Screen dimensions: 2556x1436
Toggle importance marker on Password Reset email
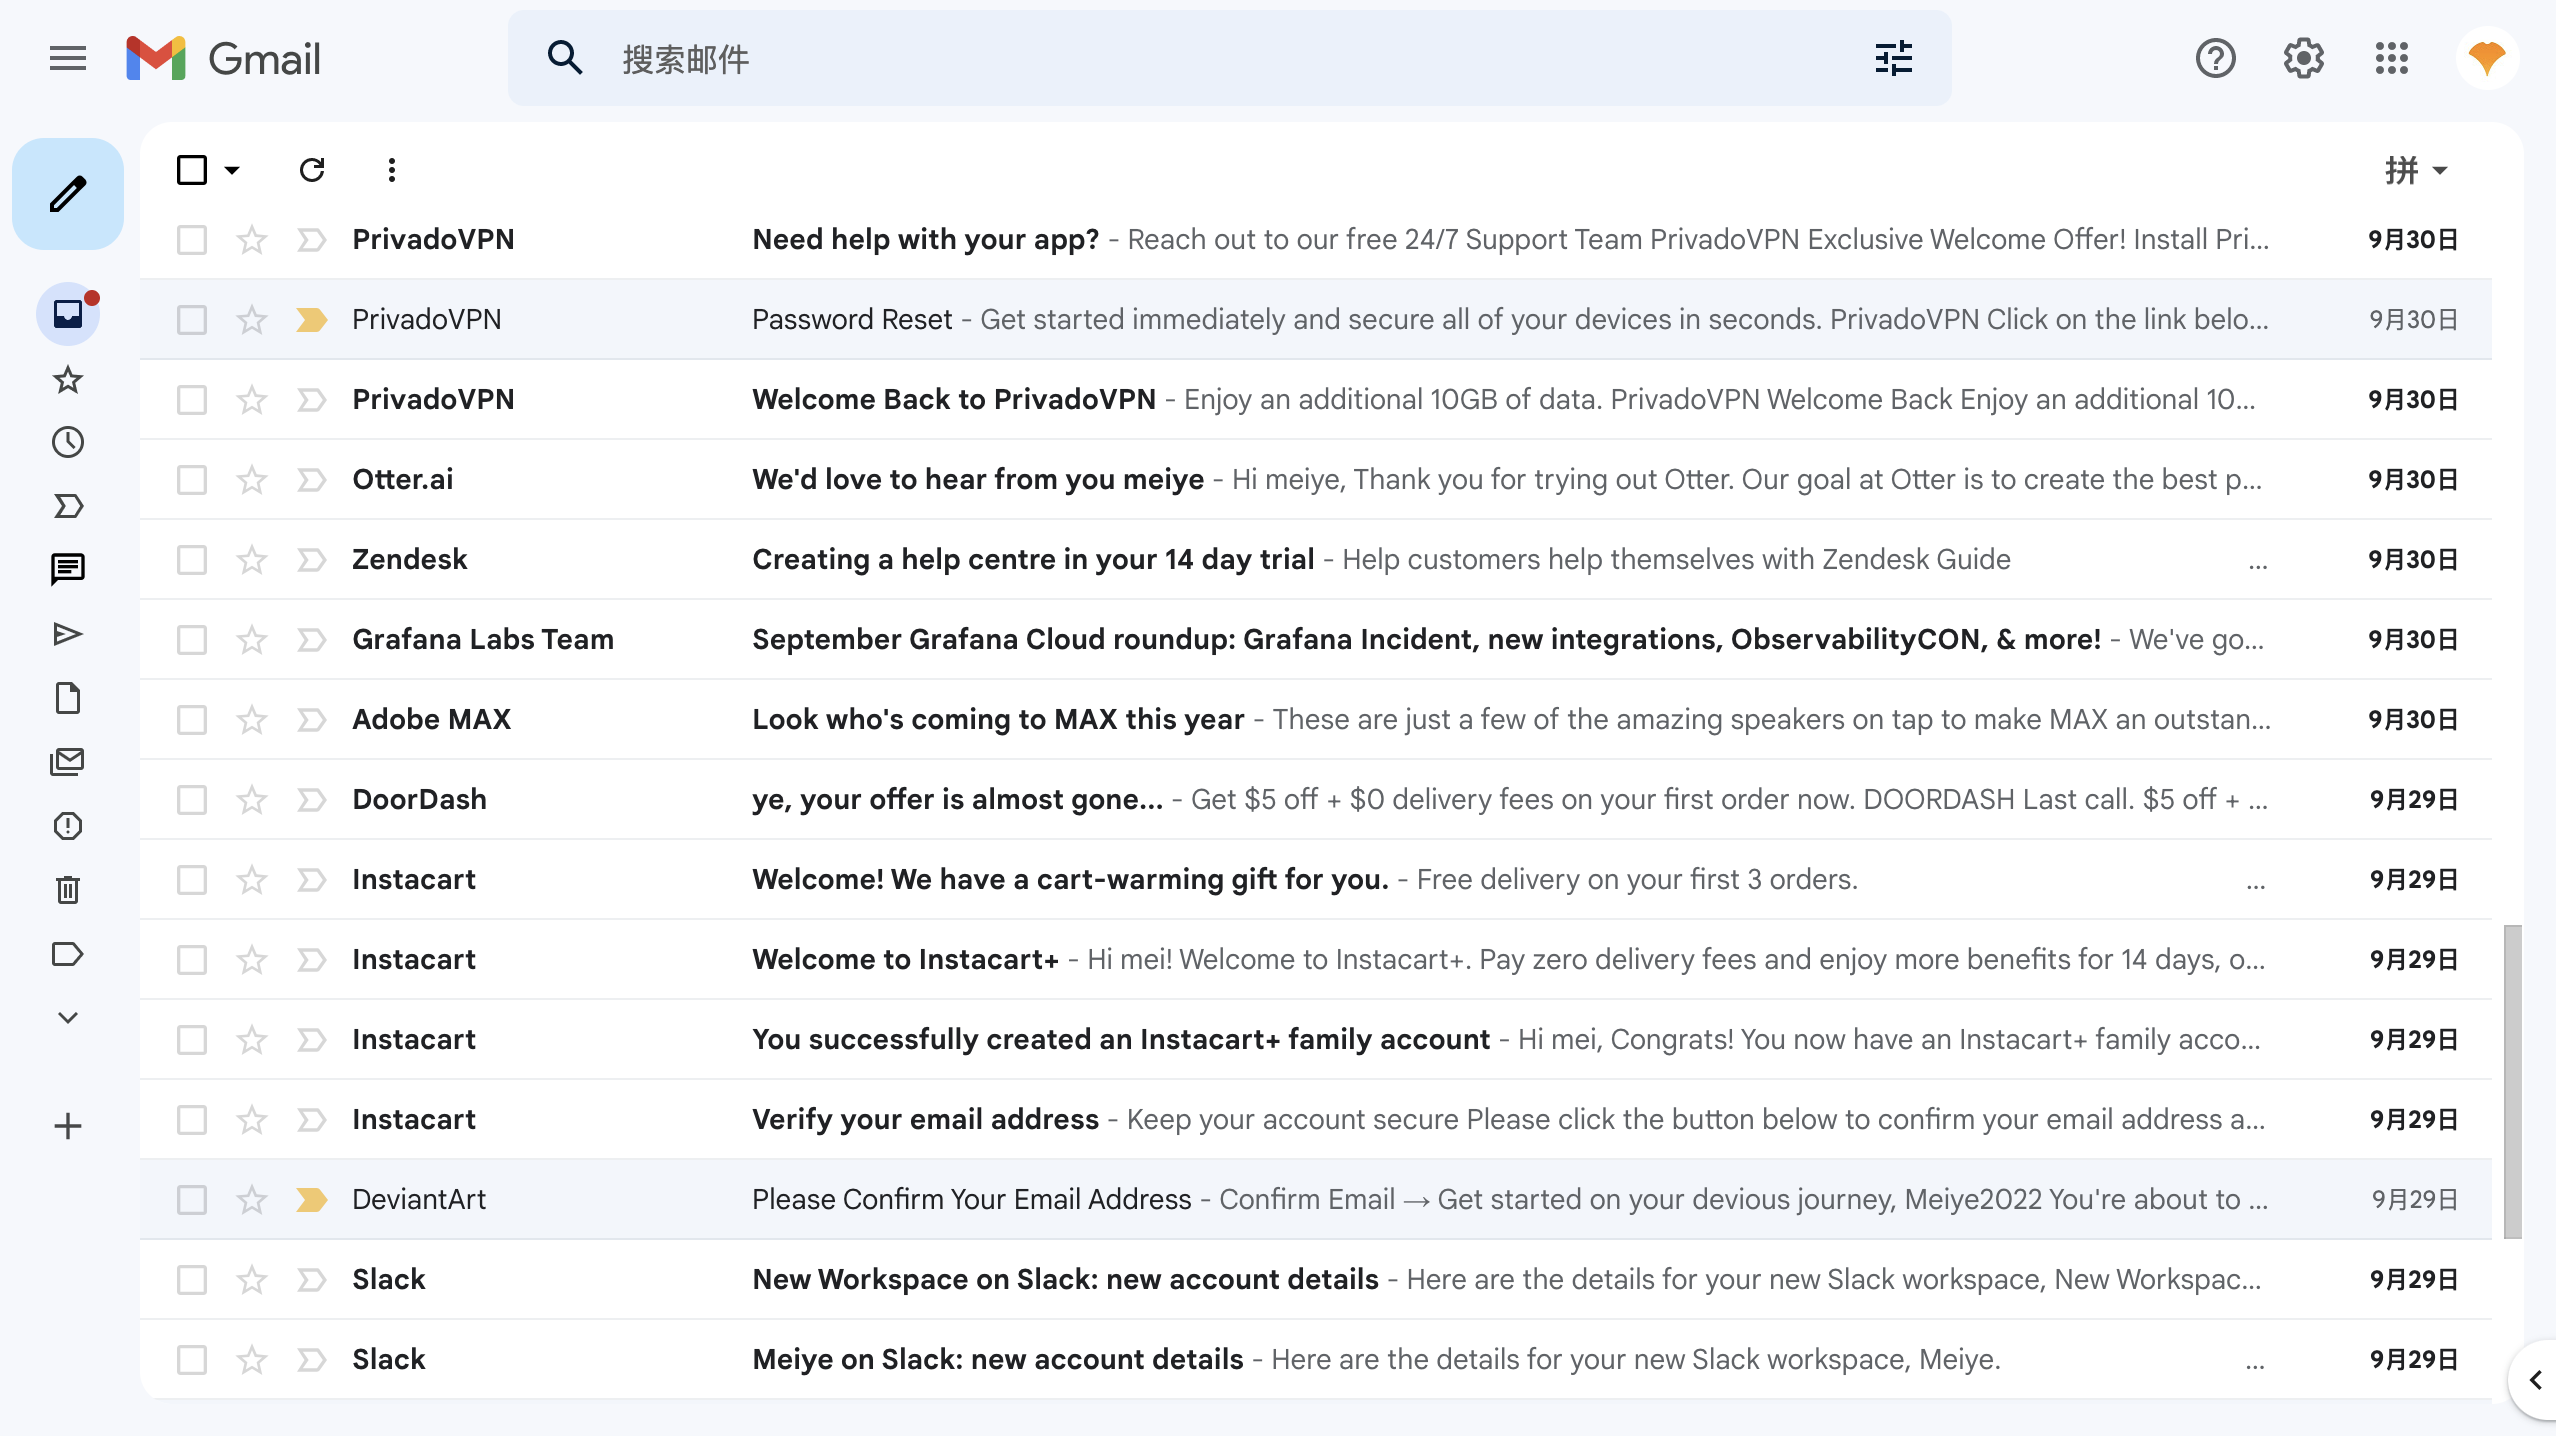(x=312, y=319)
